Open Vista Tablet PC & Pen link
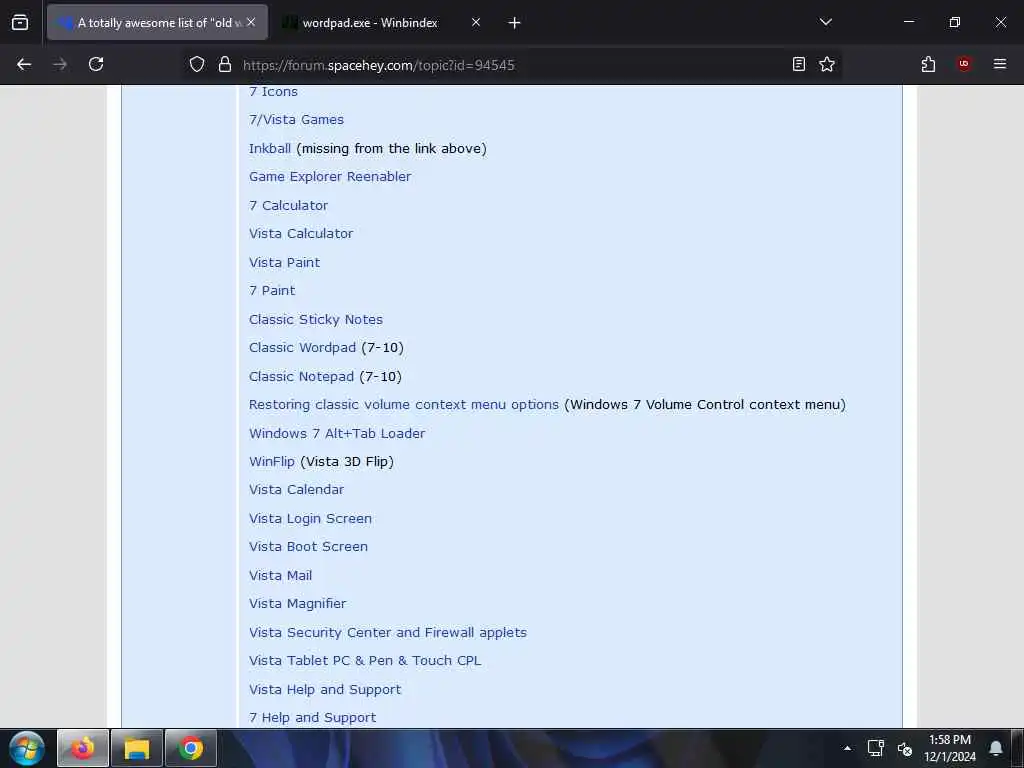 click(364, 660)
